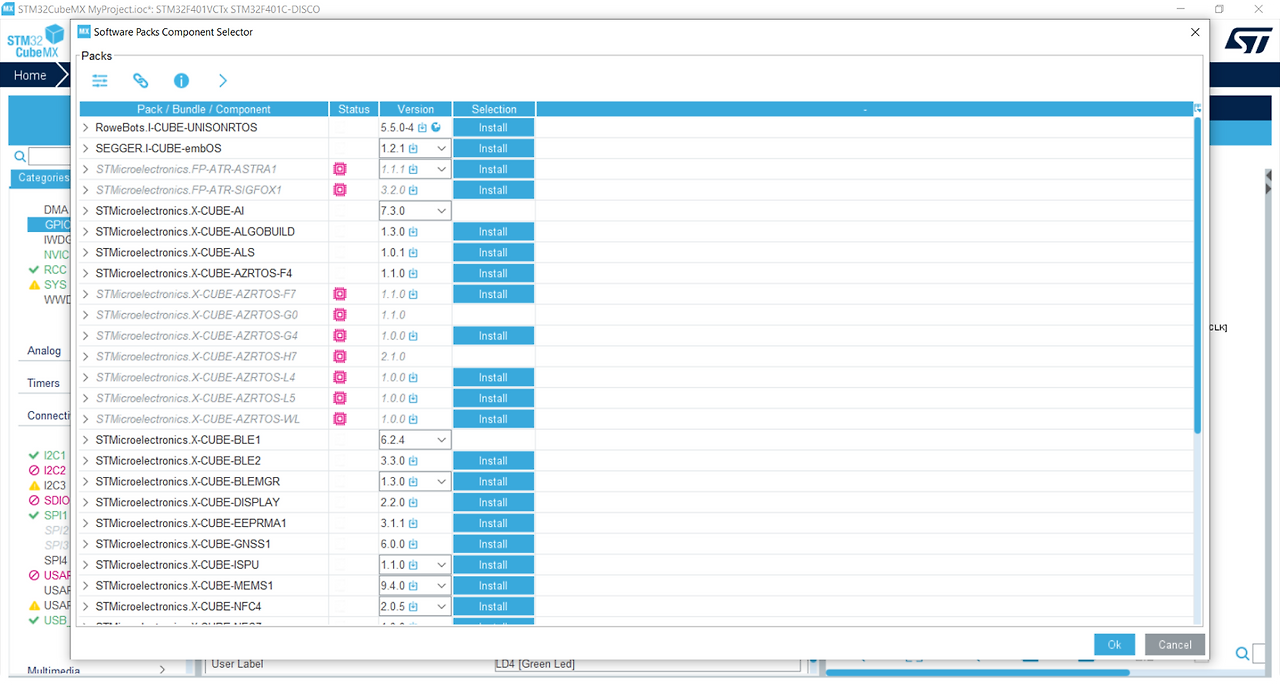Image resolution: width=1280 pixels, height=685 pixels.
Task: Open the Timers category in the main window
Action: coord(43,383)
